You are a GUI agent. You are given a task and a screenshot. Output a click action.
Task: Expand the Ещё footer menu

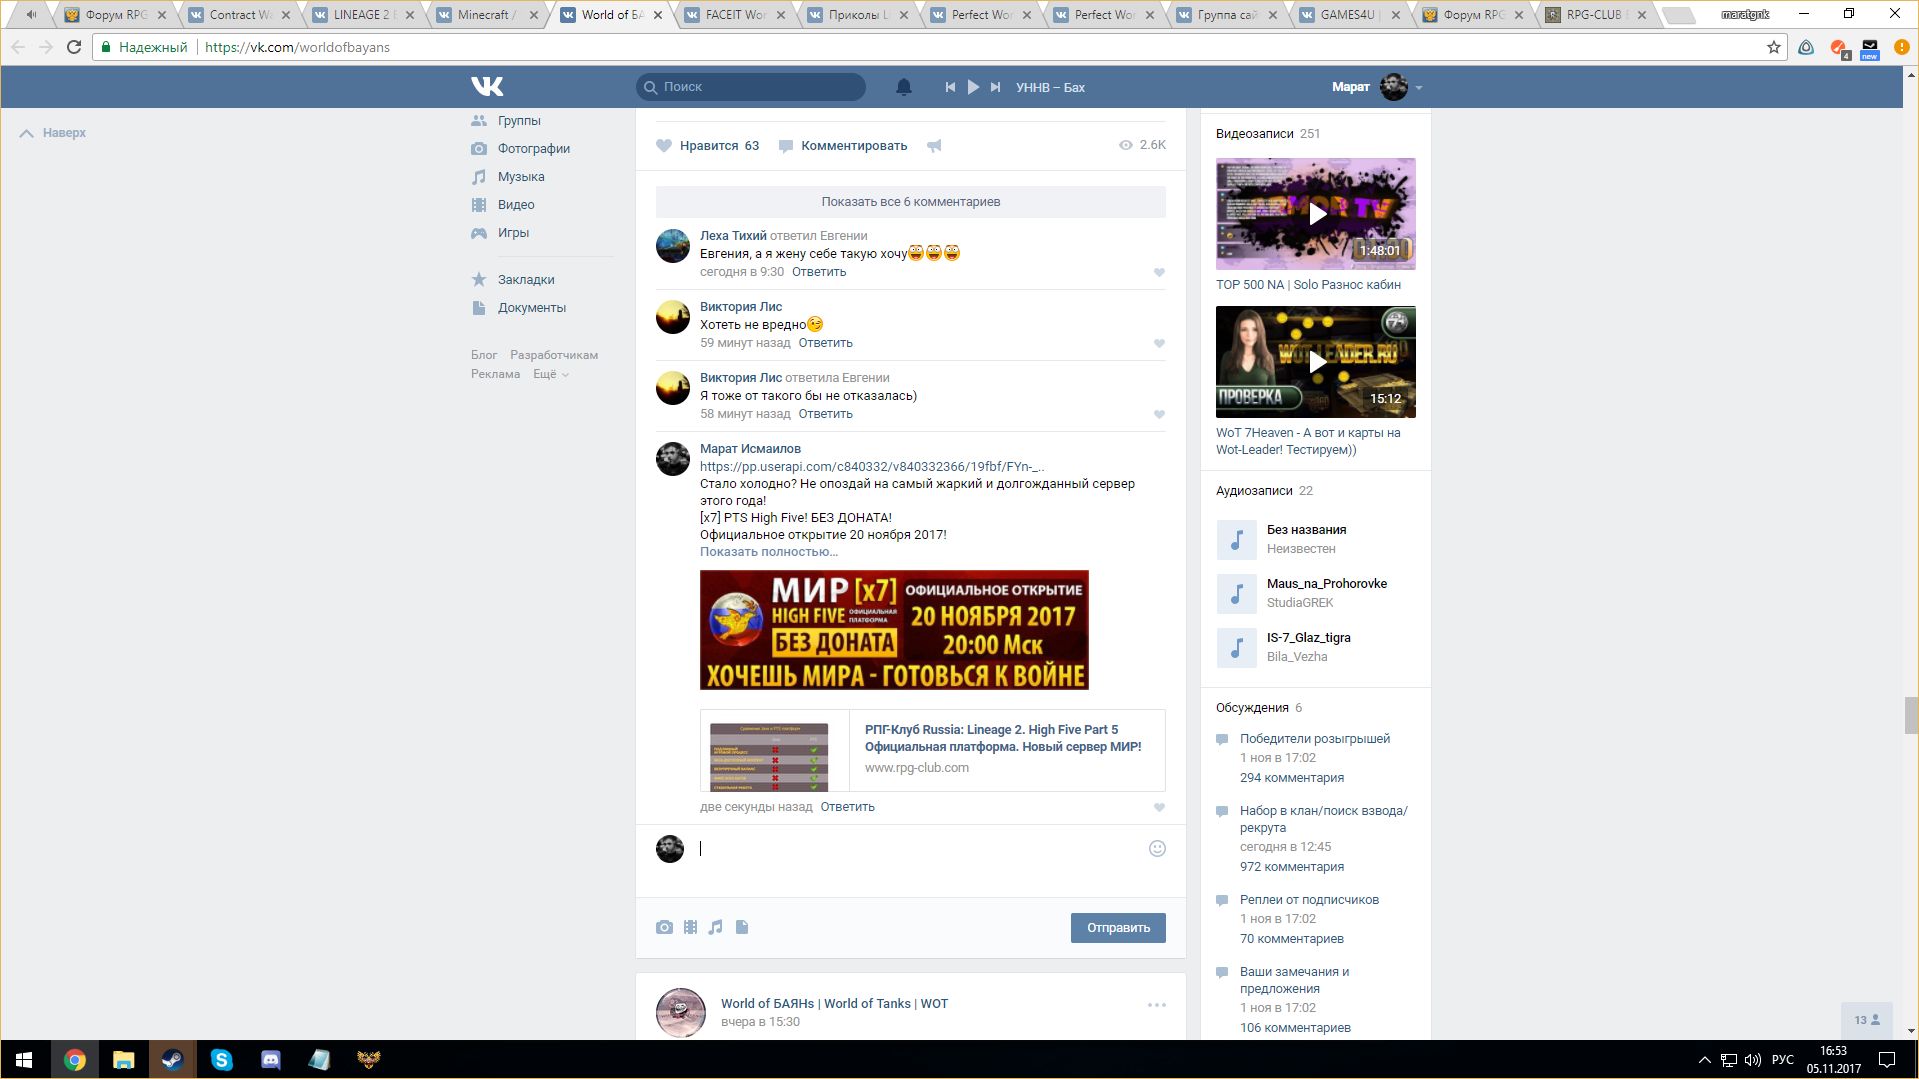(550, 374)
